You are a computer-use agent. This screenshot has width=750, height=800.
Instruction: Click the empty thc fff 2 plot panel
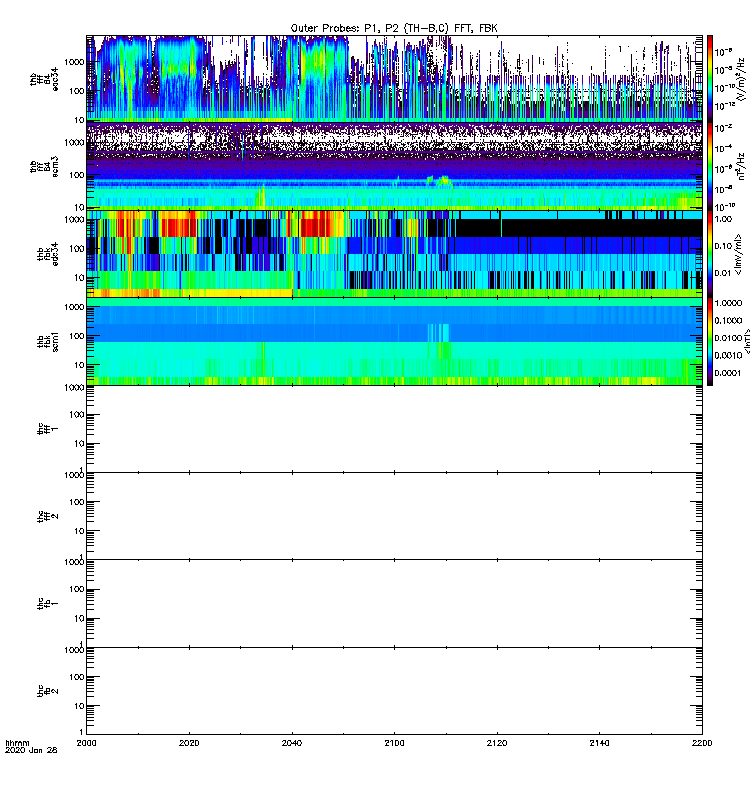pos(394,516)
